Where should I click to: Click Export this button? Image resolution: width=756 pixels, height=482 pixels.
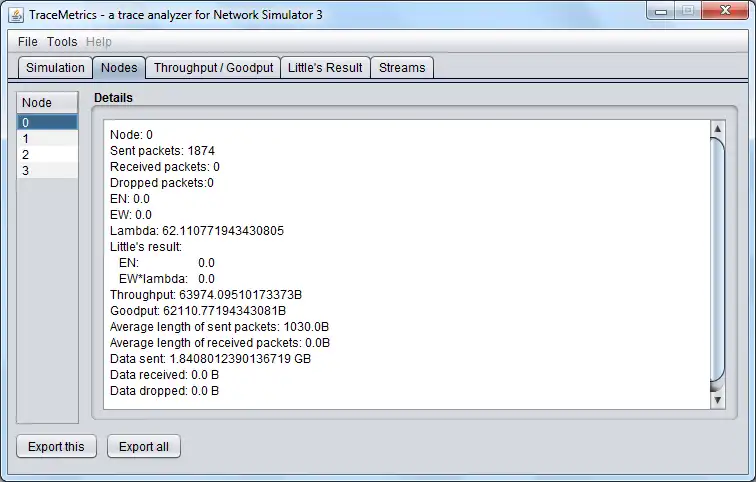point(56,446)
